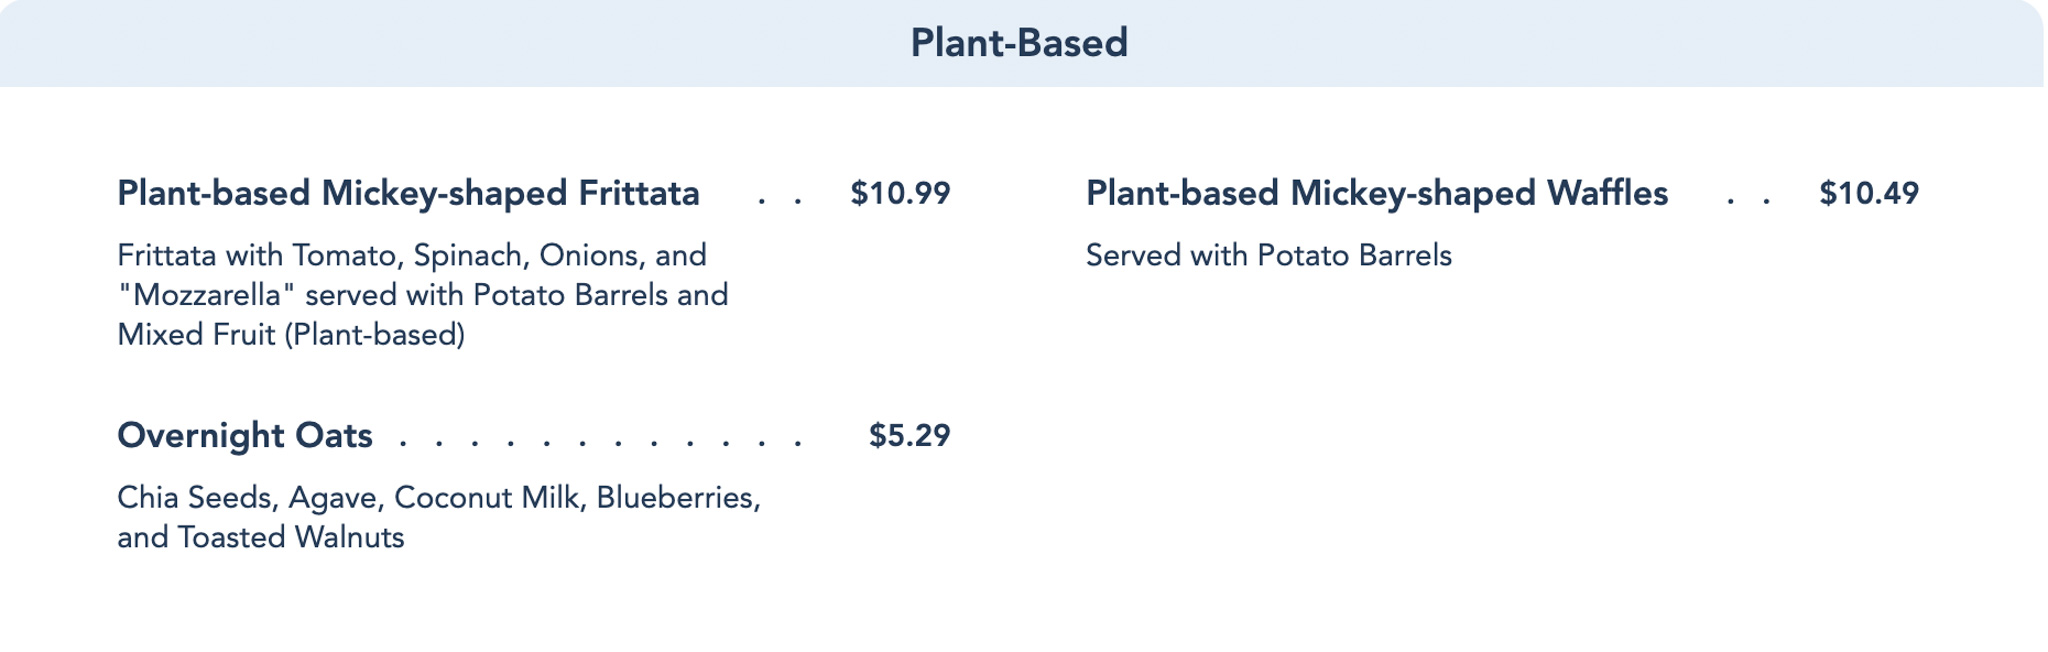Click the dots beside the Waffles title
This screenshot has height=652, width=2048.
coord(1748,198)
